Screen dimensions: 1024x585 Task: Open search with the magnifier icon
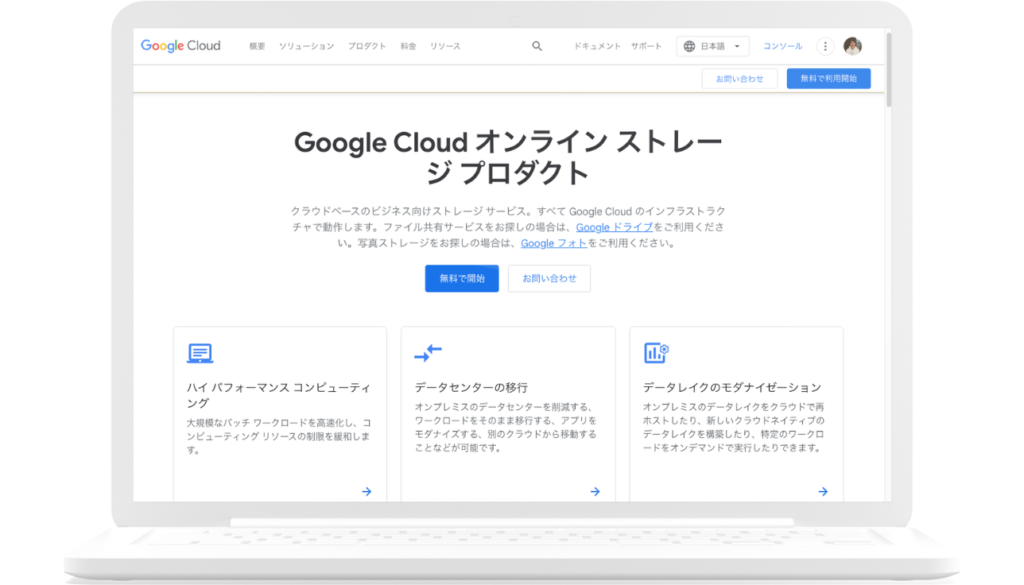pos(537,46)
